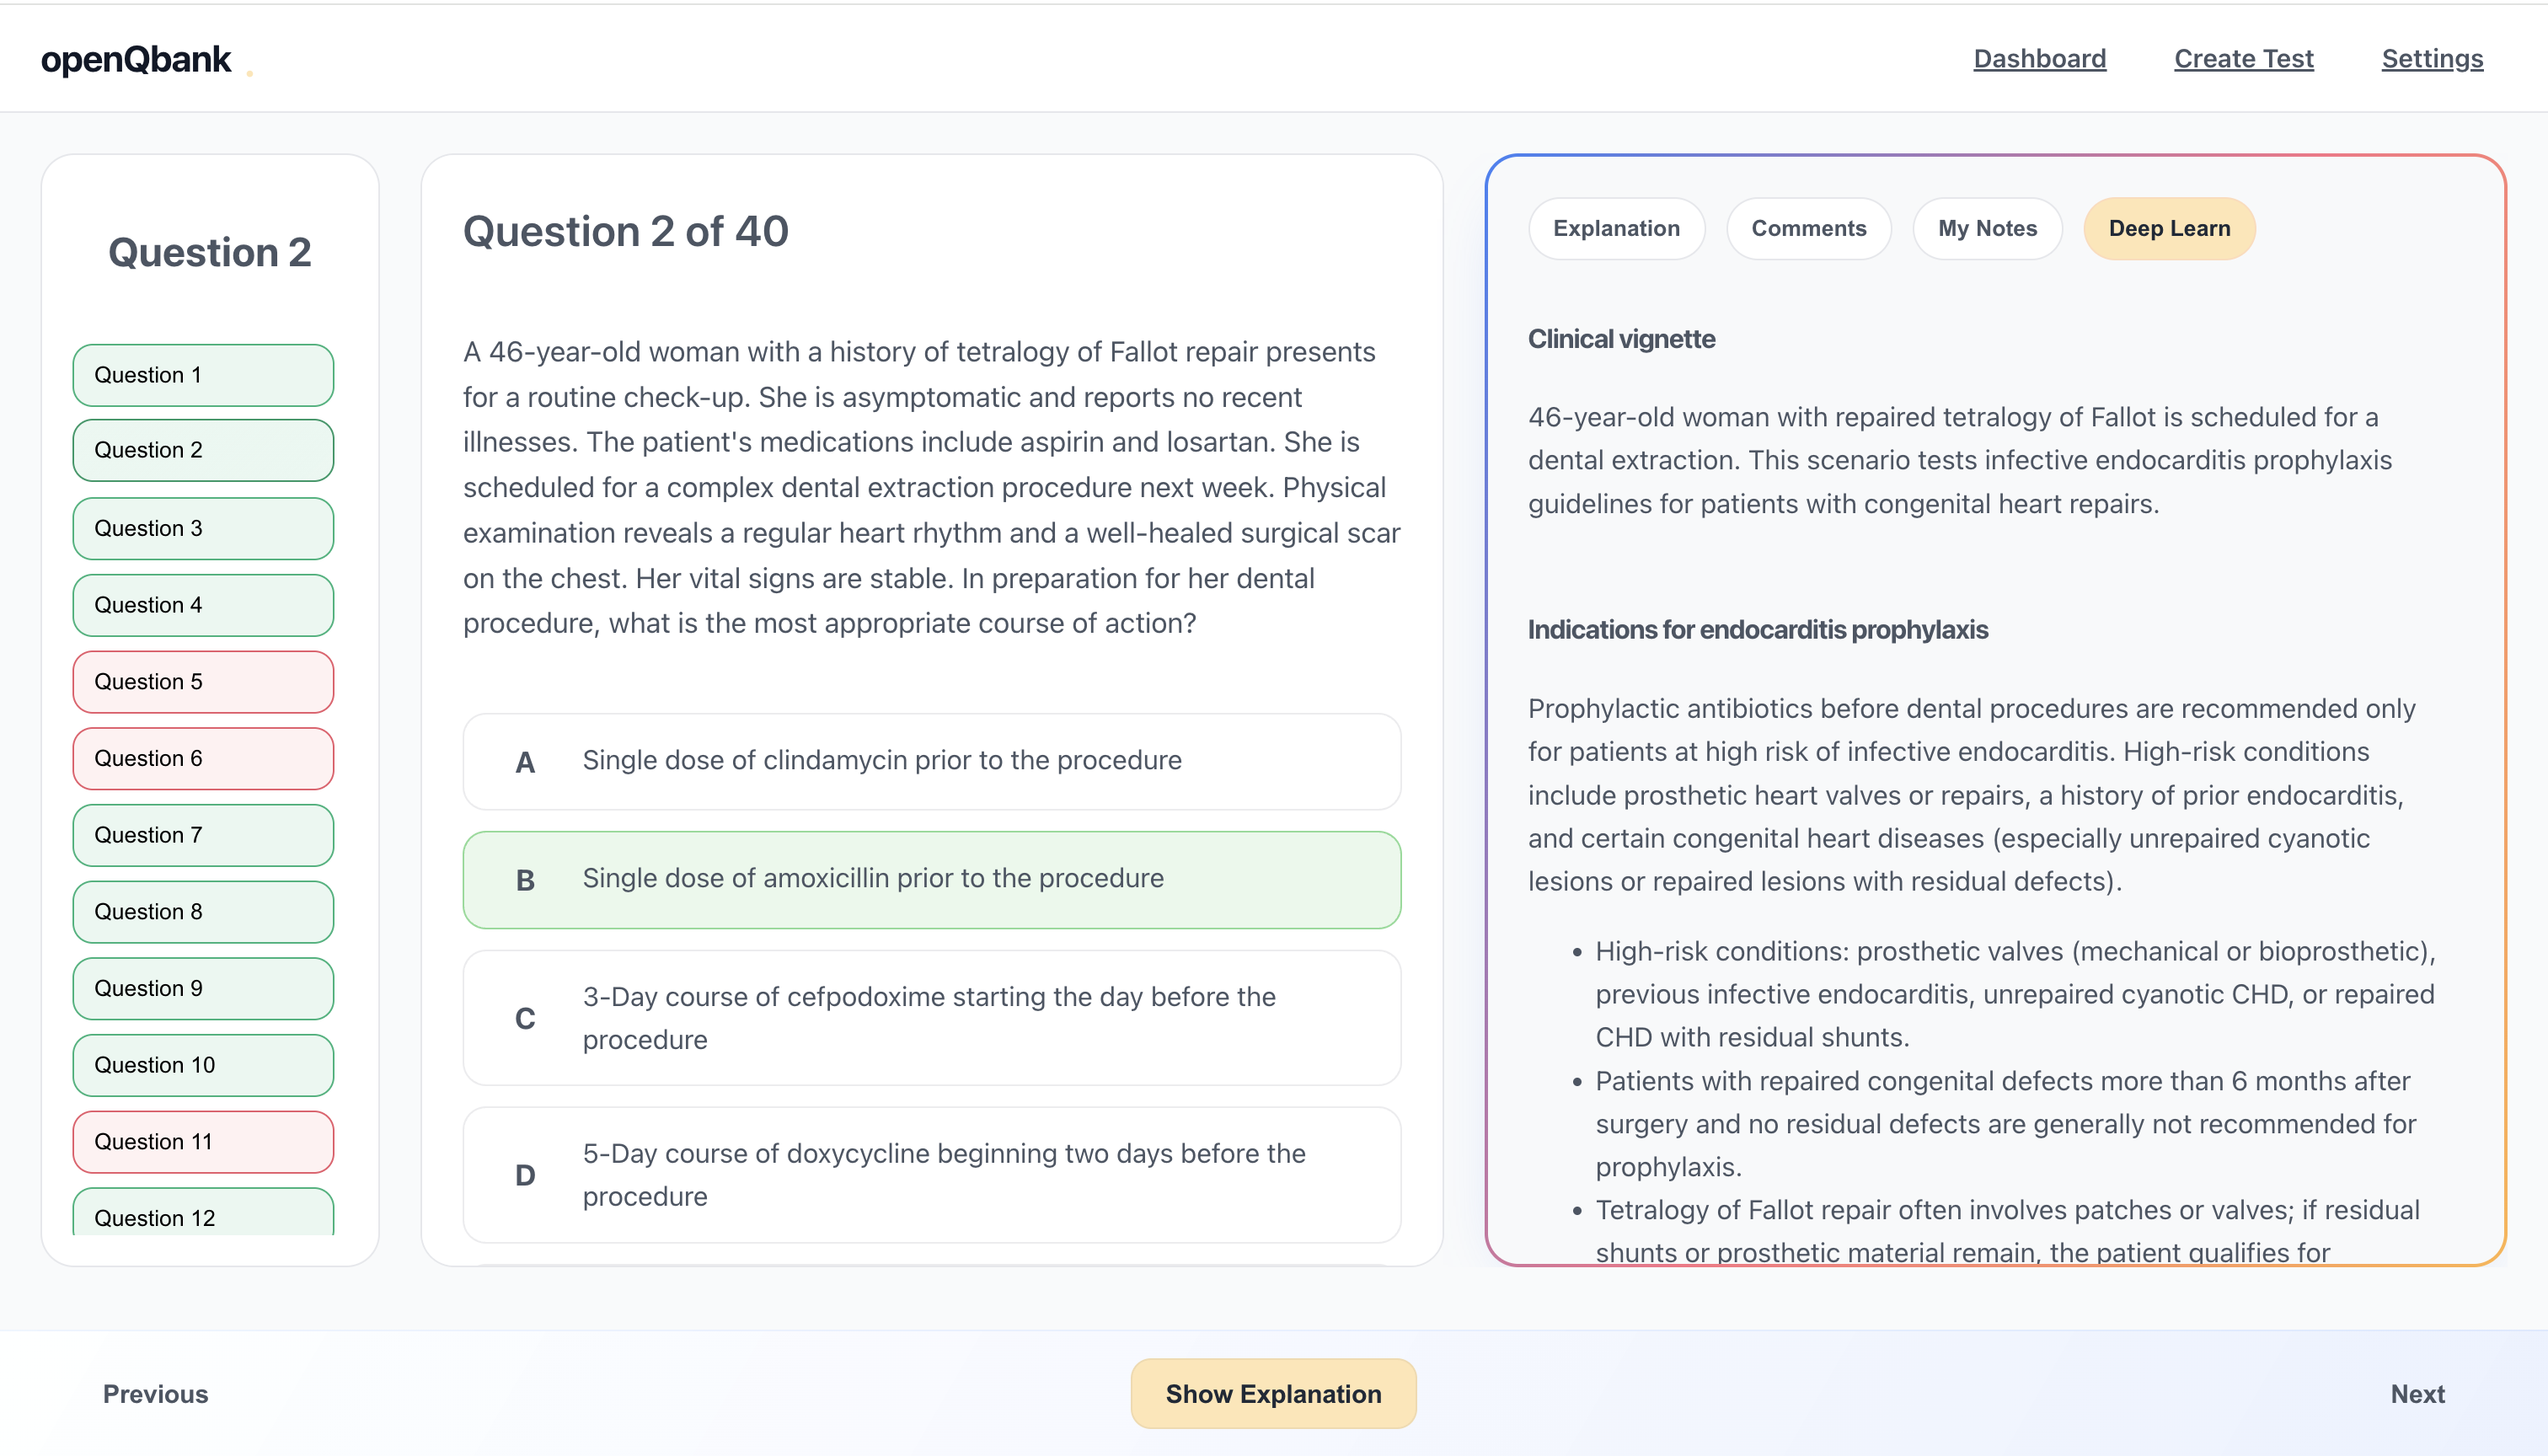The width and height of the screenshot is (2548, 1456).
Task: Select Question 10 in the question list
Action: 202,1065
